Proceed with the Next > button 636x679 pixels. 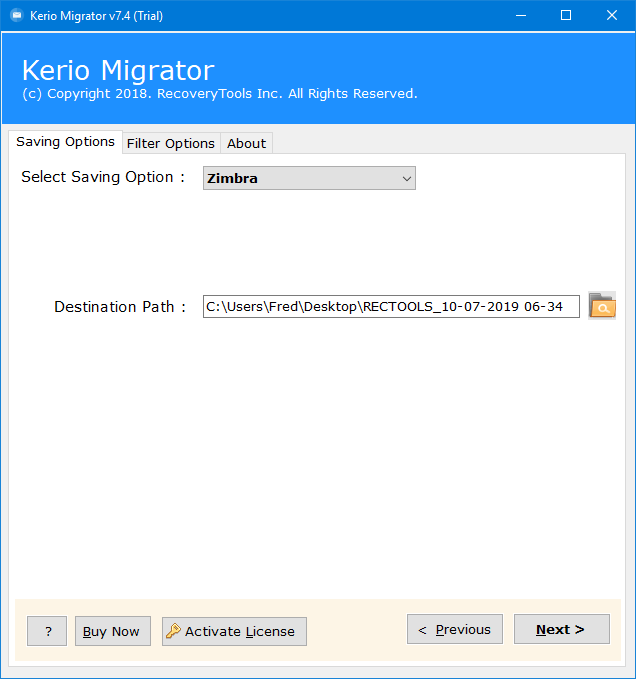(562, 629)
